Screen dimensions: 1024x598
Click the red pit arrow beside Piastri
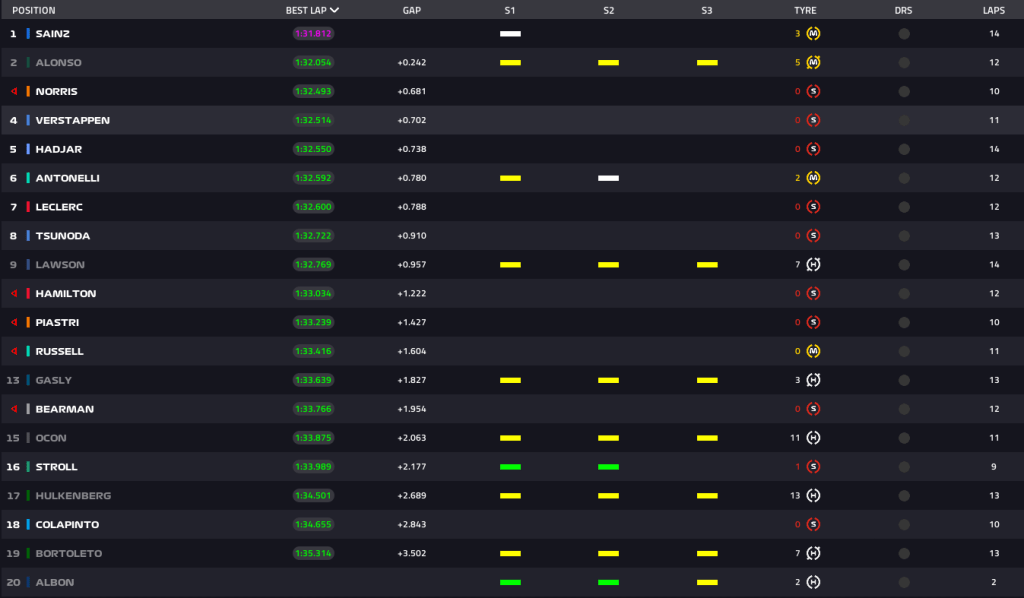(x=14, y=323)
